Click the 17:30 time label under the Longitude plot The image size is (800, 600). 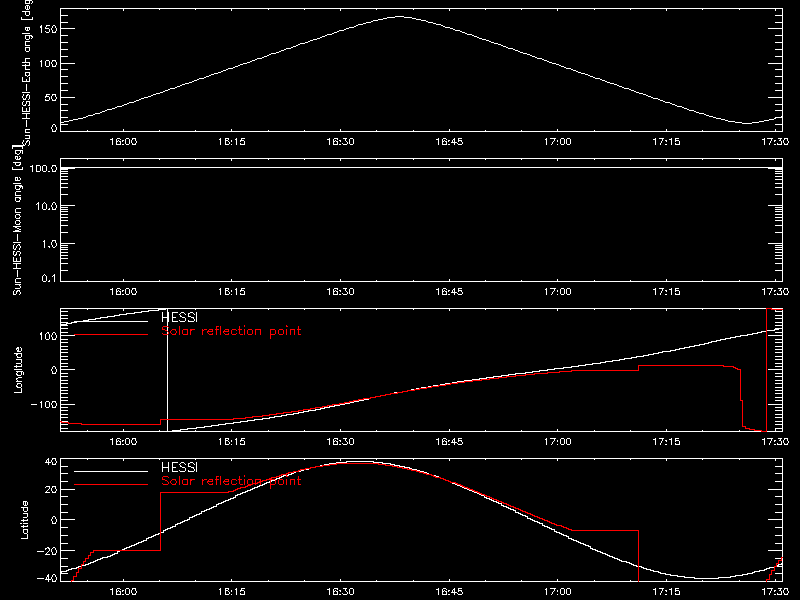coord(775,442)
